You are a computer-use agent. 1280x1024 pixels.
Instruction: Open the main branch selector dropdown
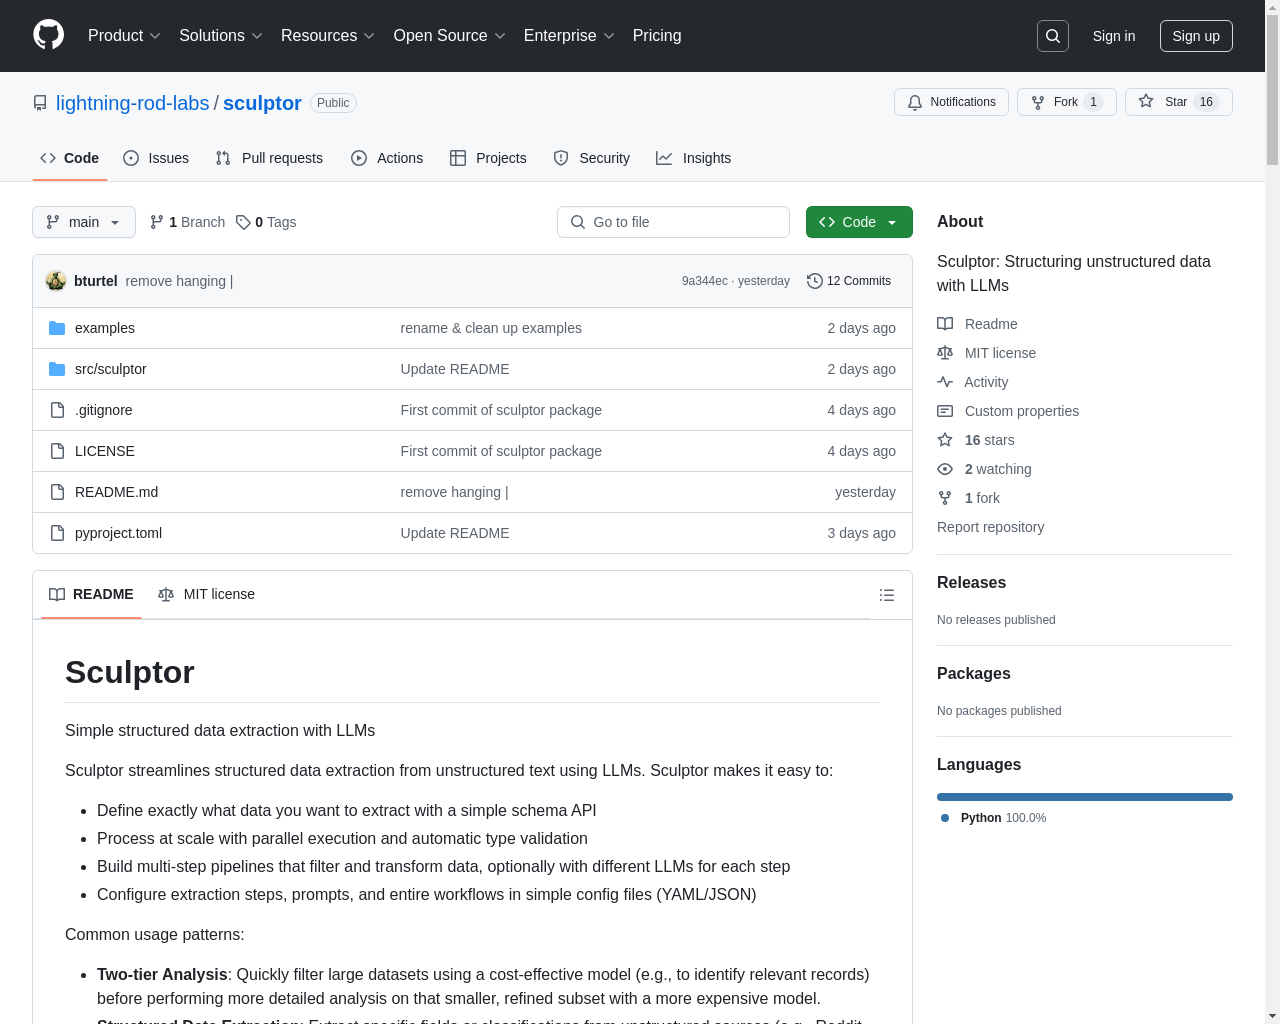(x=84, y=222)
